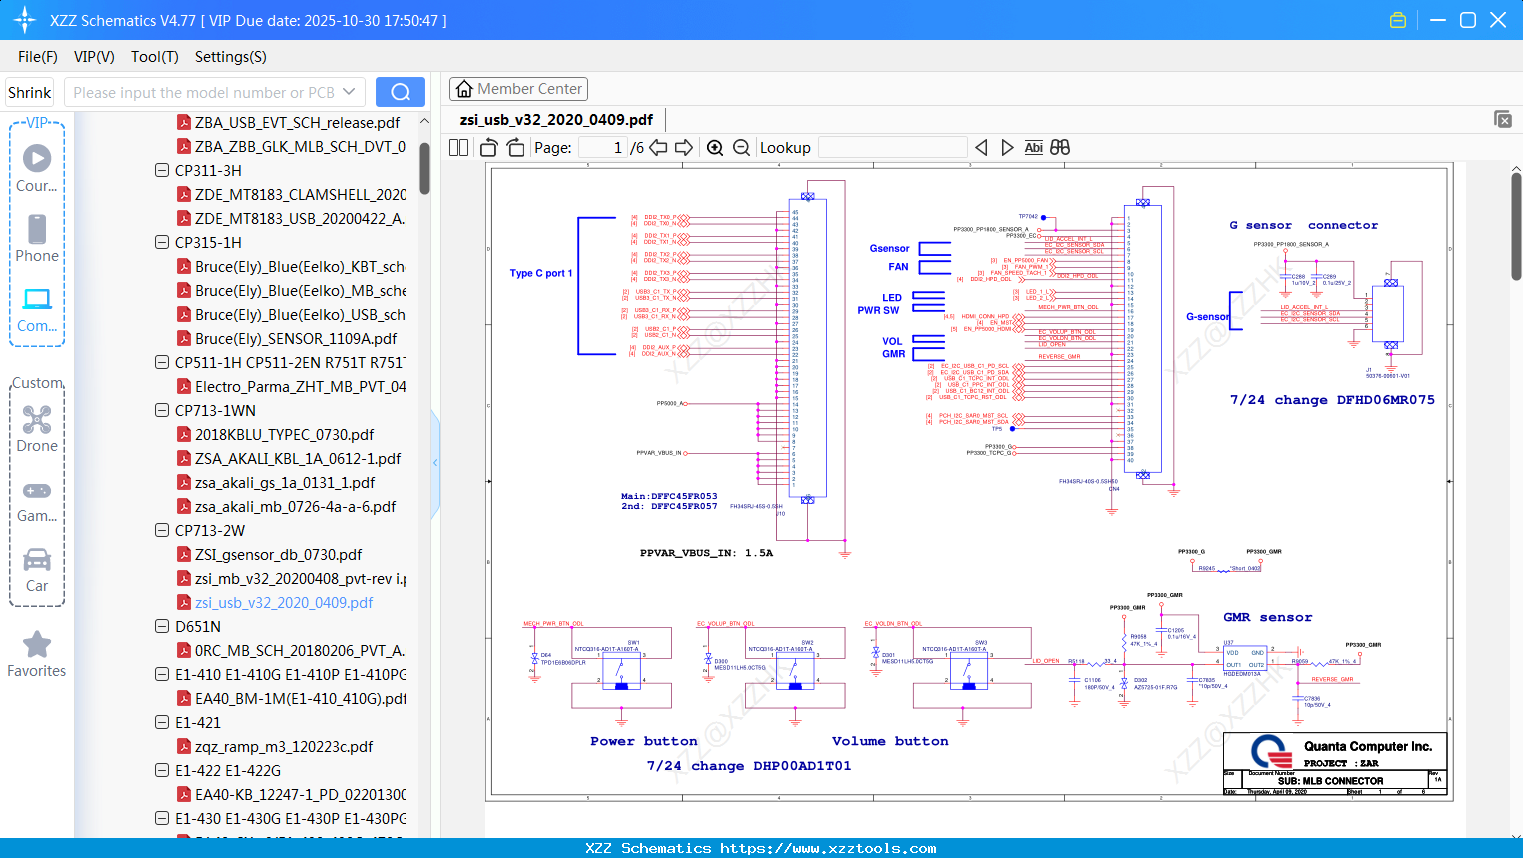Click the Shrink button
Screen dimensions: 1523x858
[x=29, y=92]
